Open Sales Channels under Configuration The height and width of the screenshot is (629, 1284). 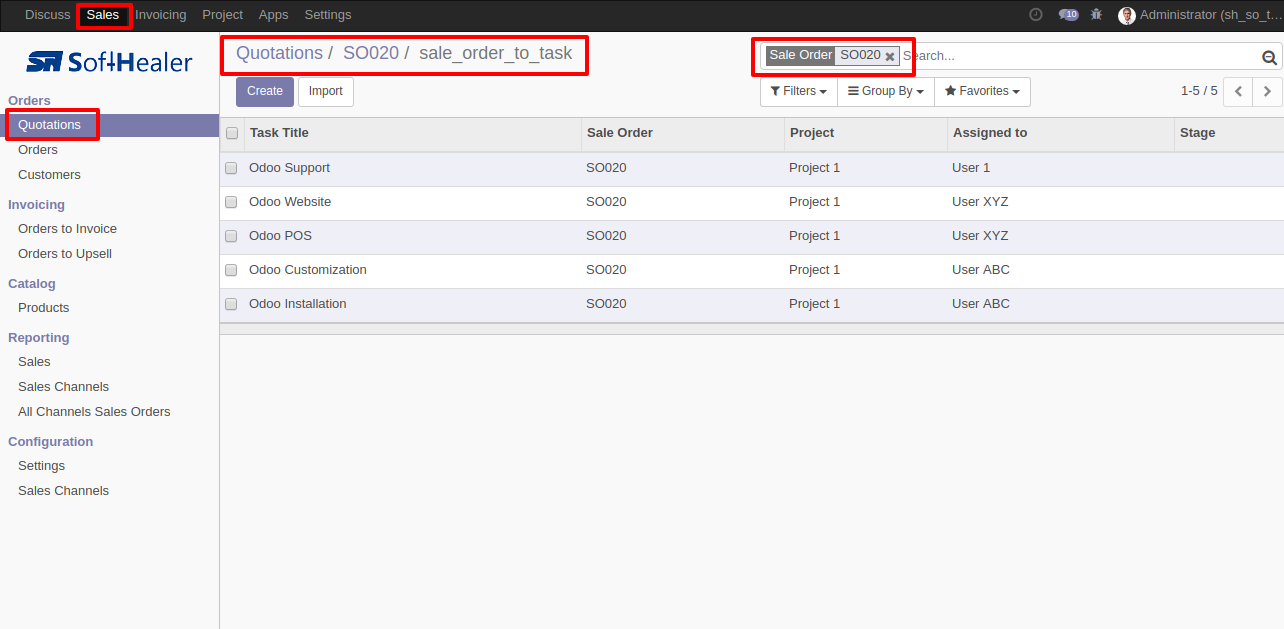63,491
